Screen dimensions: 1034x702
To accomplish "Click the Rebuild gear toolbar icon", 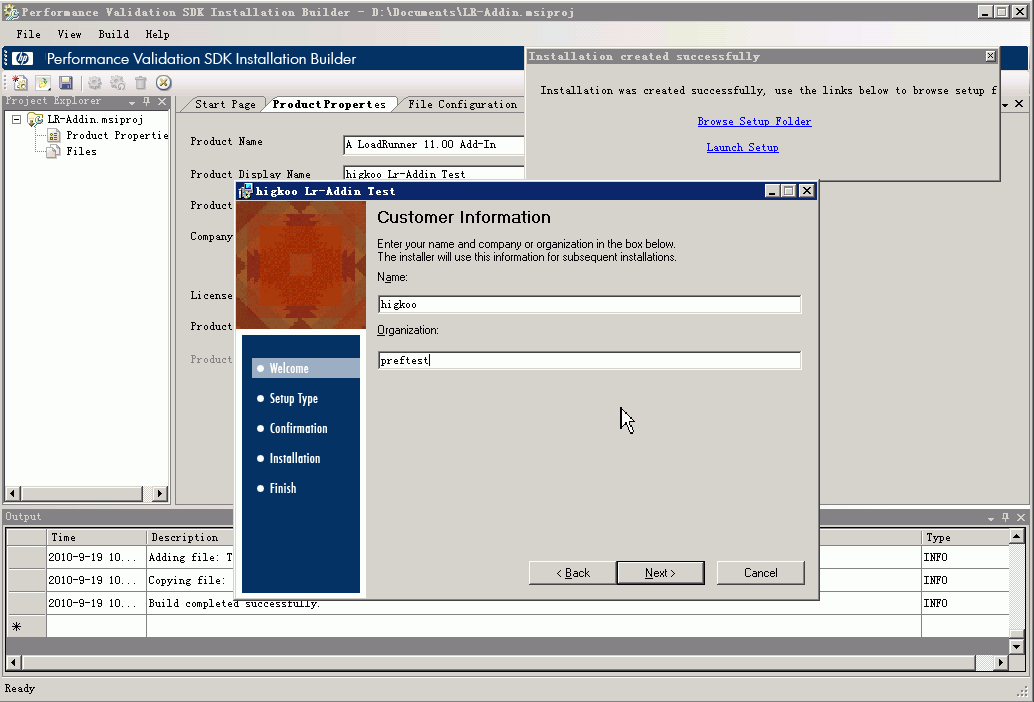I will coord(117,82).
